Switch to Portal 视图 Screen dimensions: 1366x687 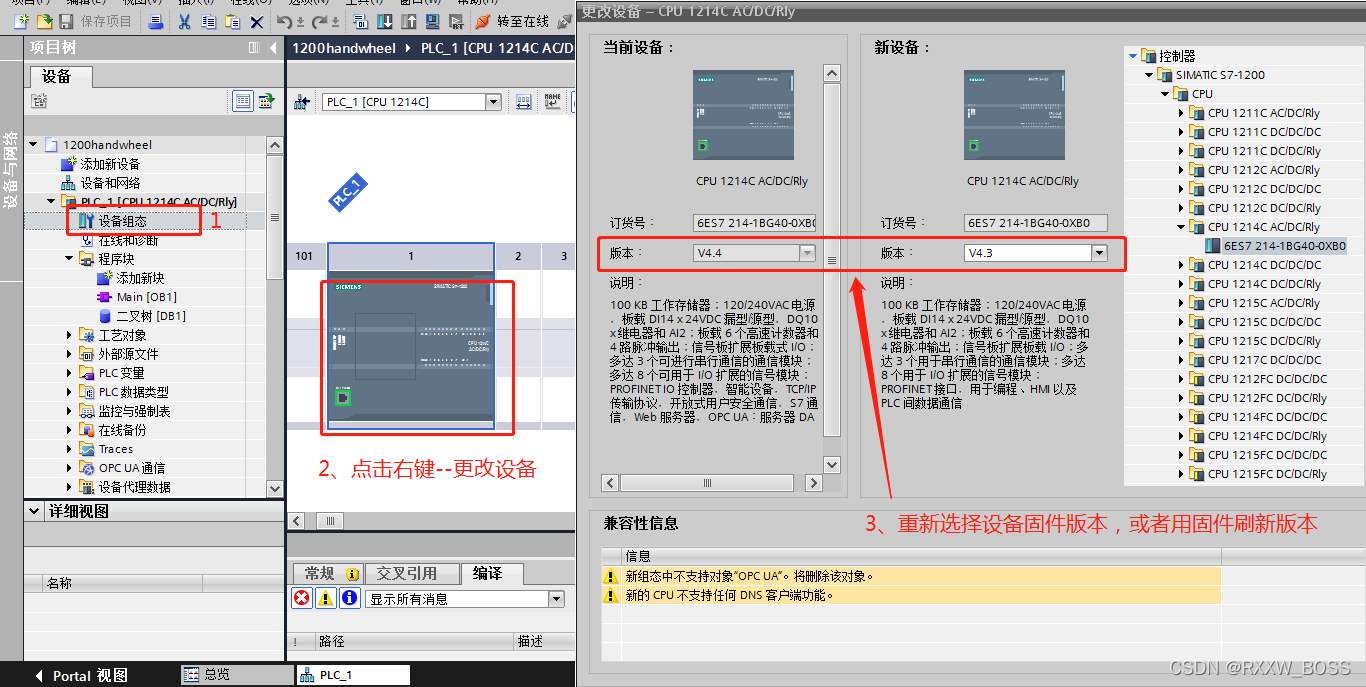[82, 675]
